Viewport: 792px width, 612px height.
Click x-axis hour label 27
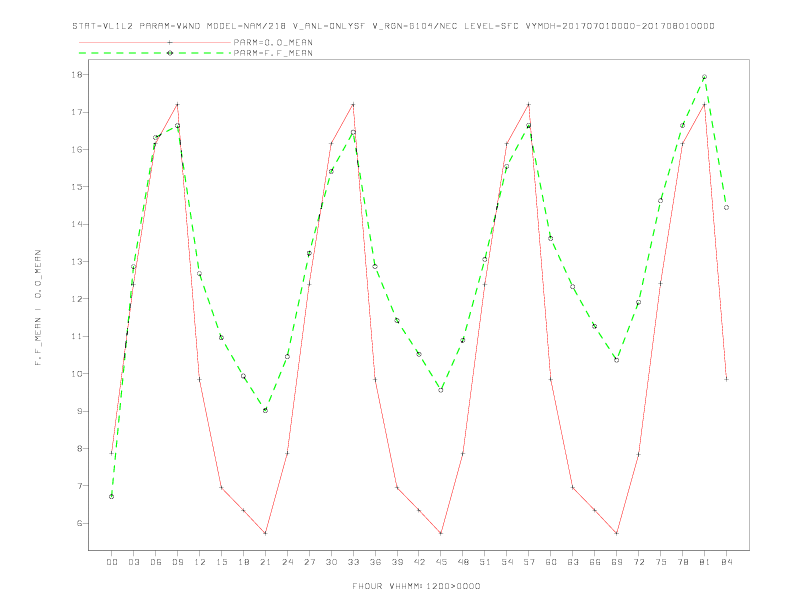point(309,562)
